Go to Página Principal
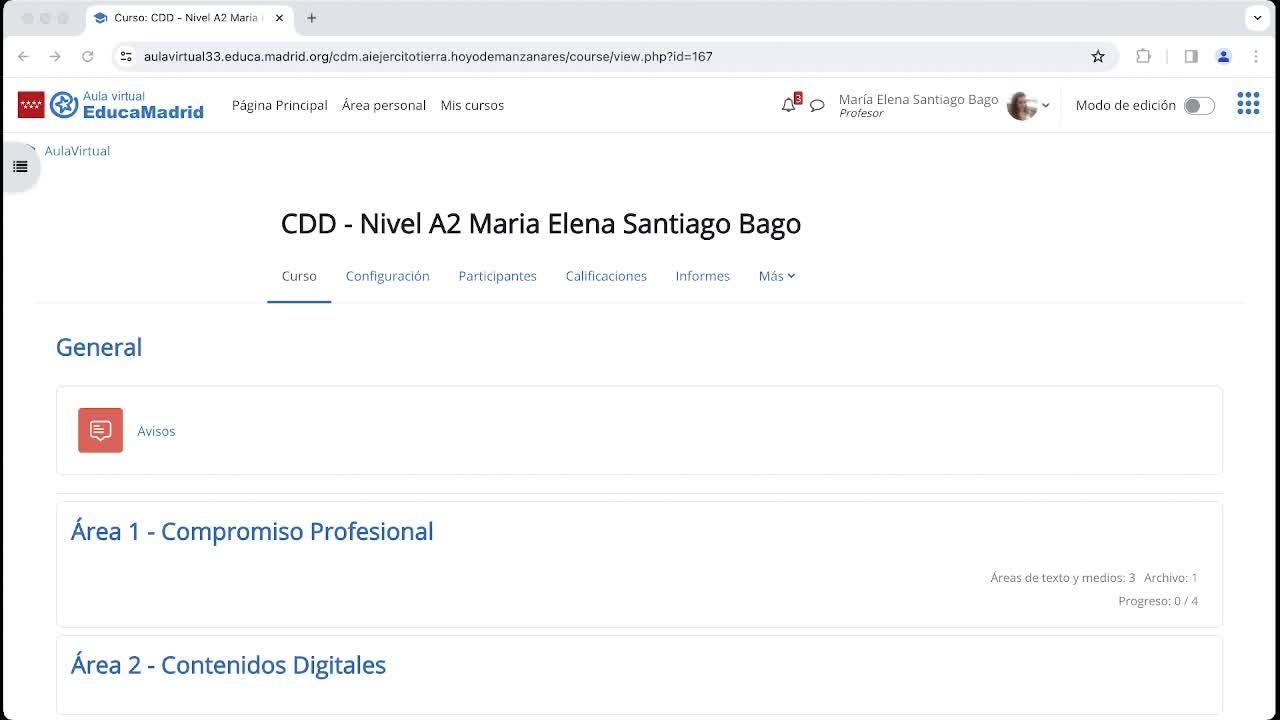The width and height of the screenshot is (1280, 720). click(x=280, y=105)
